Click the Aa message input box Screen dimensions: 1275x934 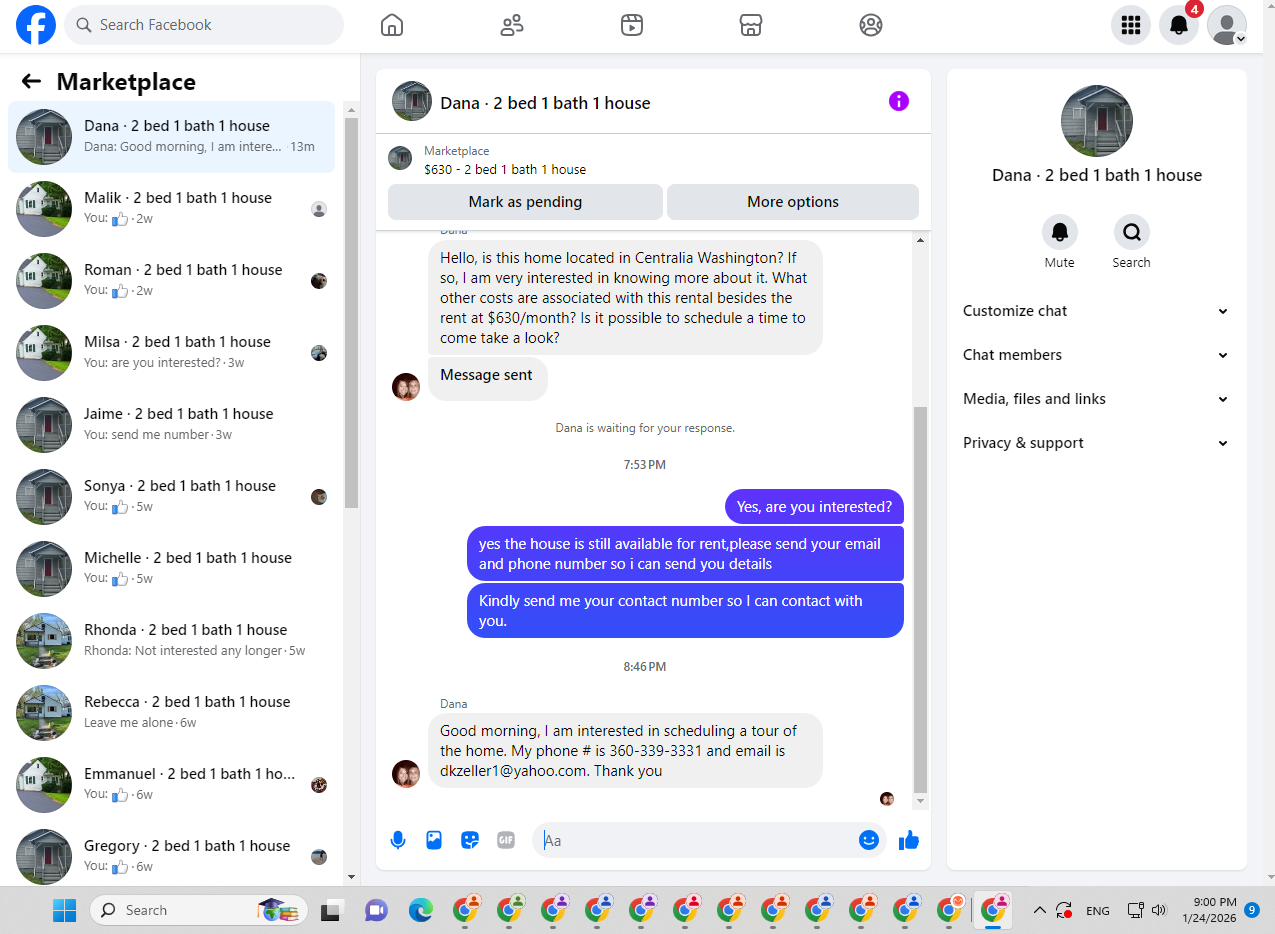697,840
